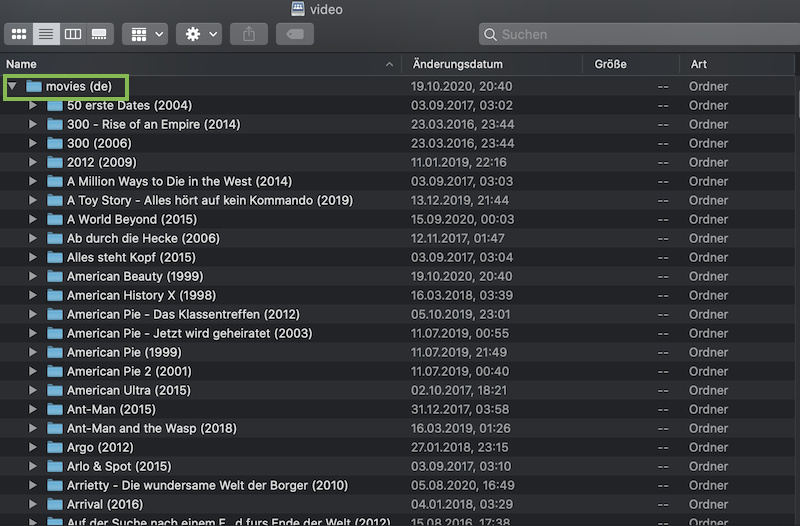Click date 15.09.2020, 00:03 cell
Image resolution: width=800 pixels, height=526 pixels.
(463, 219)
